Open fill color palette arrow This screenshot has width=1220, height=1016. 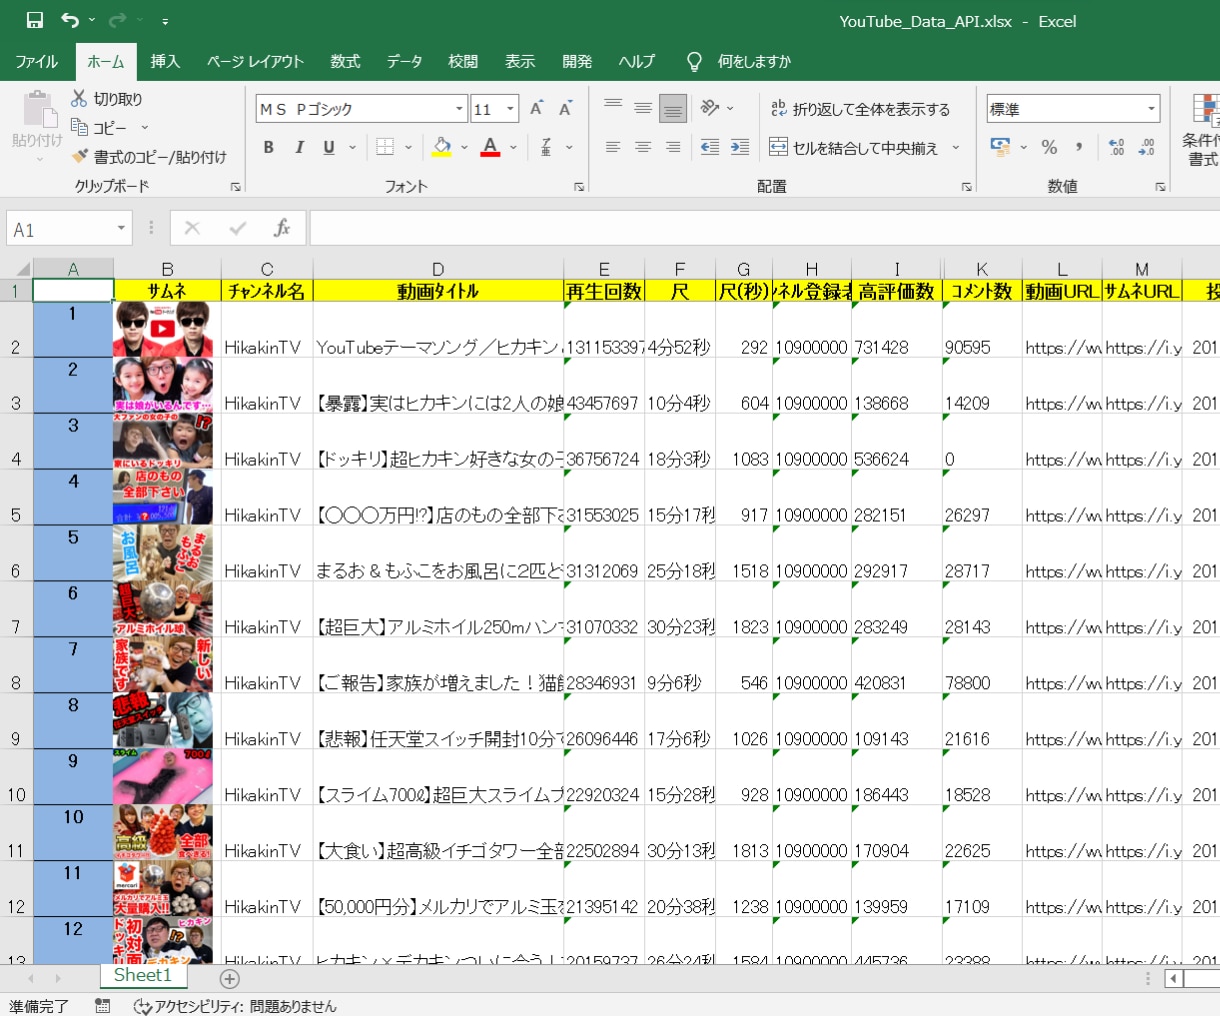point(464,148)
